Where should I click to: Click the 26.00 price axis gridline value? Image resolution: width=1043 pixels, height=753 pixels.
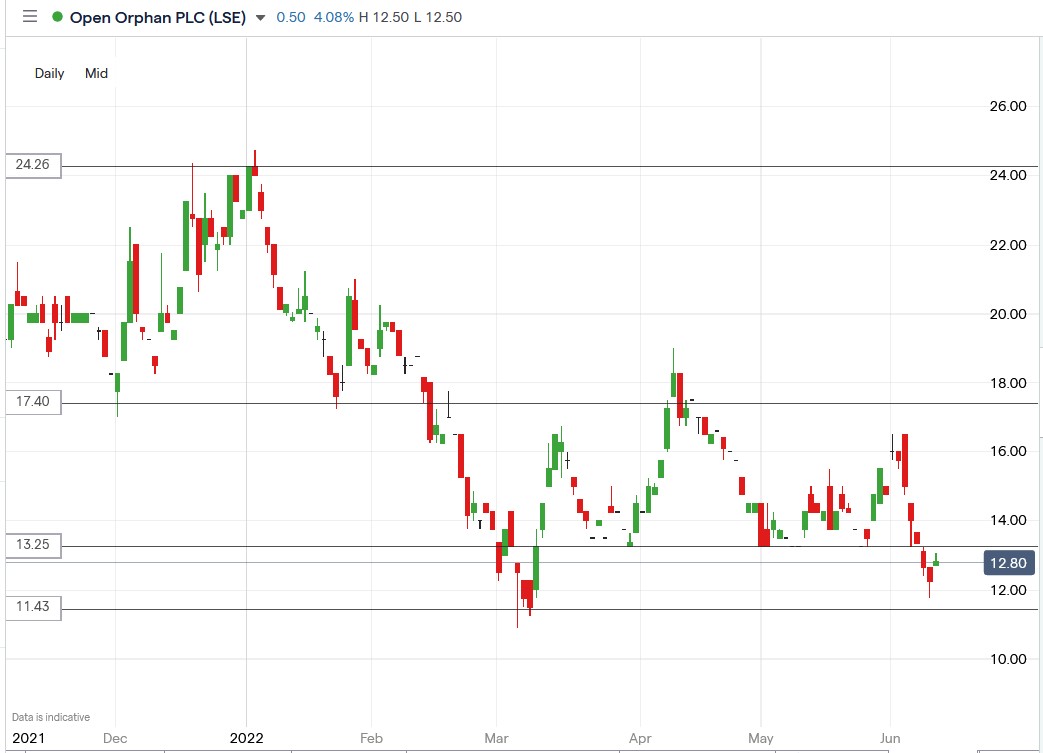1010,107
